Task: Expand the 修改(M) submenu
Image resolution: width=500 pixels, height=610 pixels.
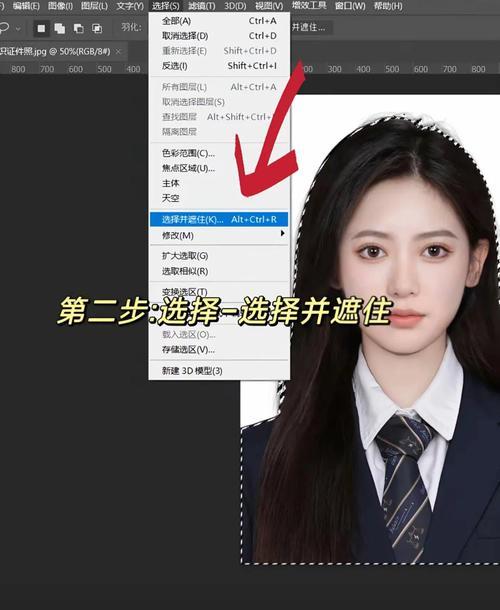Action: (x=219, y=235)
